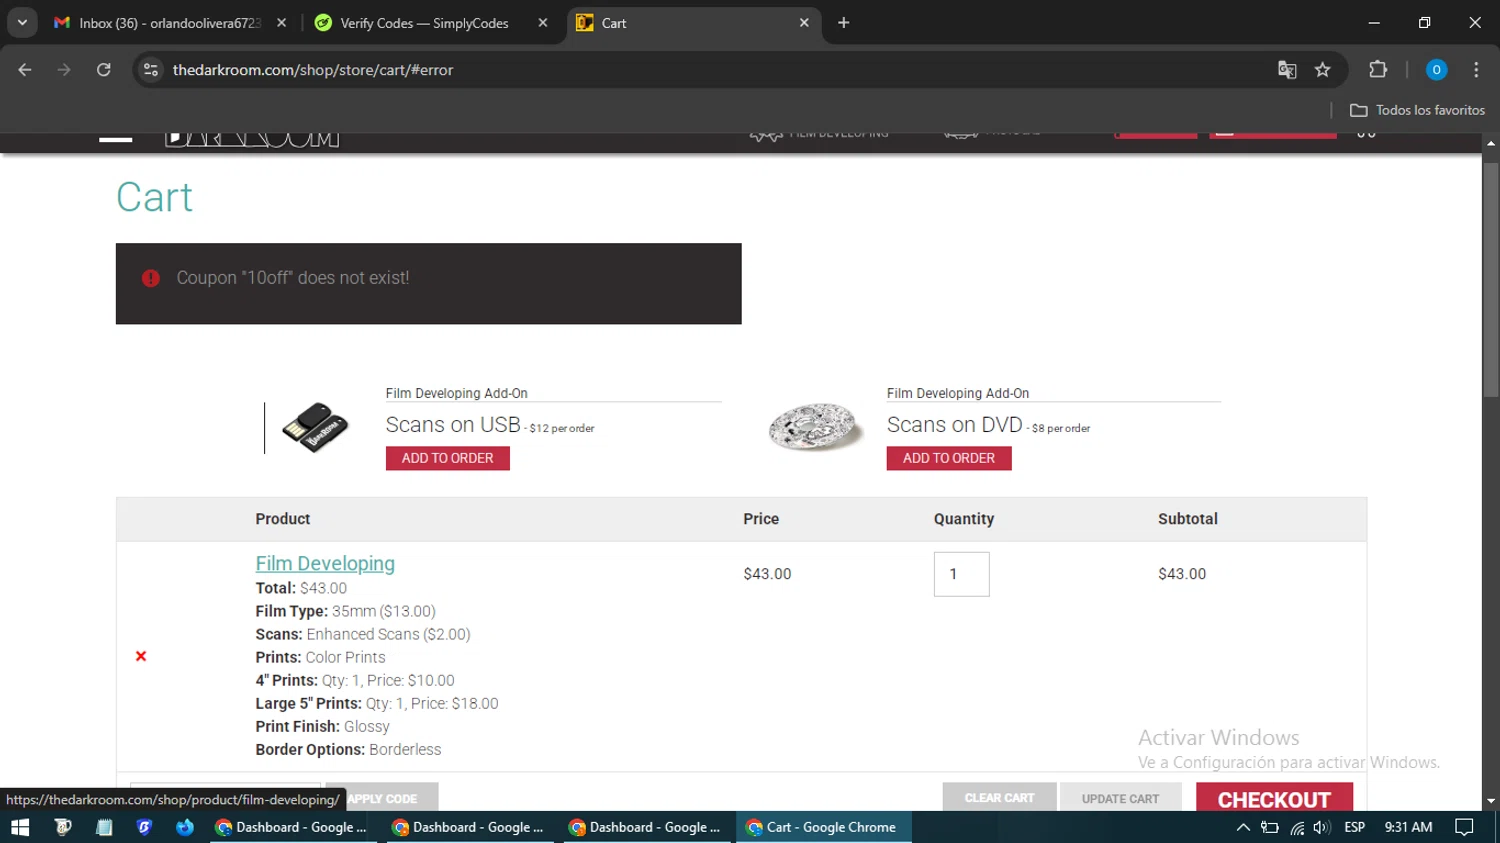
Task: Click the Subtotal column header
Action: coord(1188,519)
